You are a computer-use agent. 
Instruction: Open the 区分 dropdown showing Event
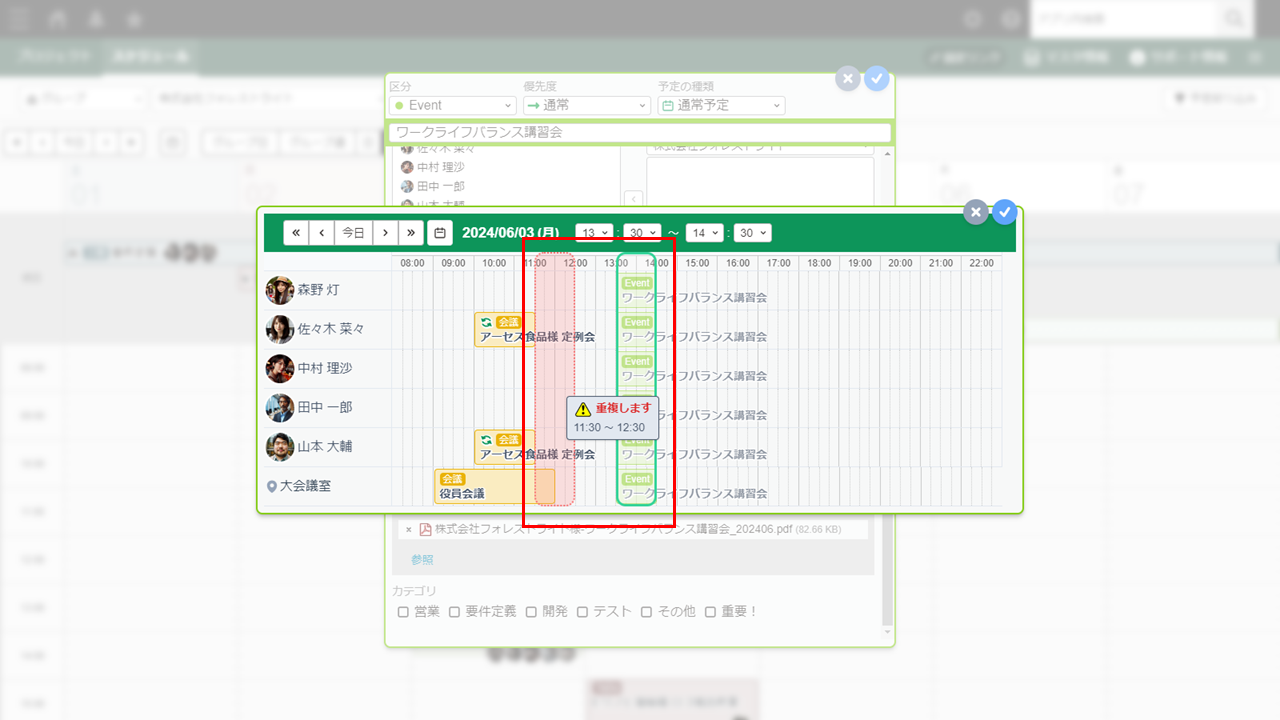pyautogui.click(x=453, y=105)
